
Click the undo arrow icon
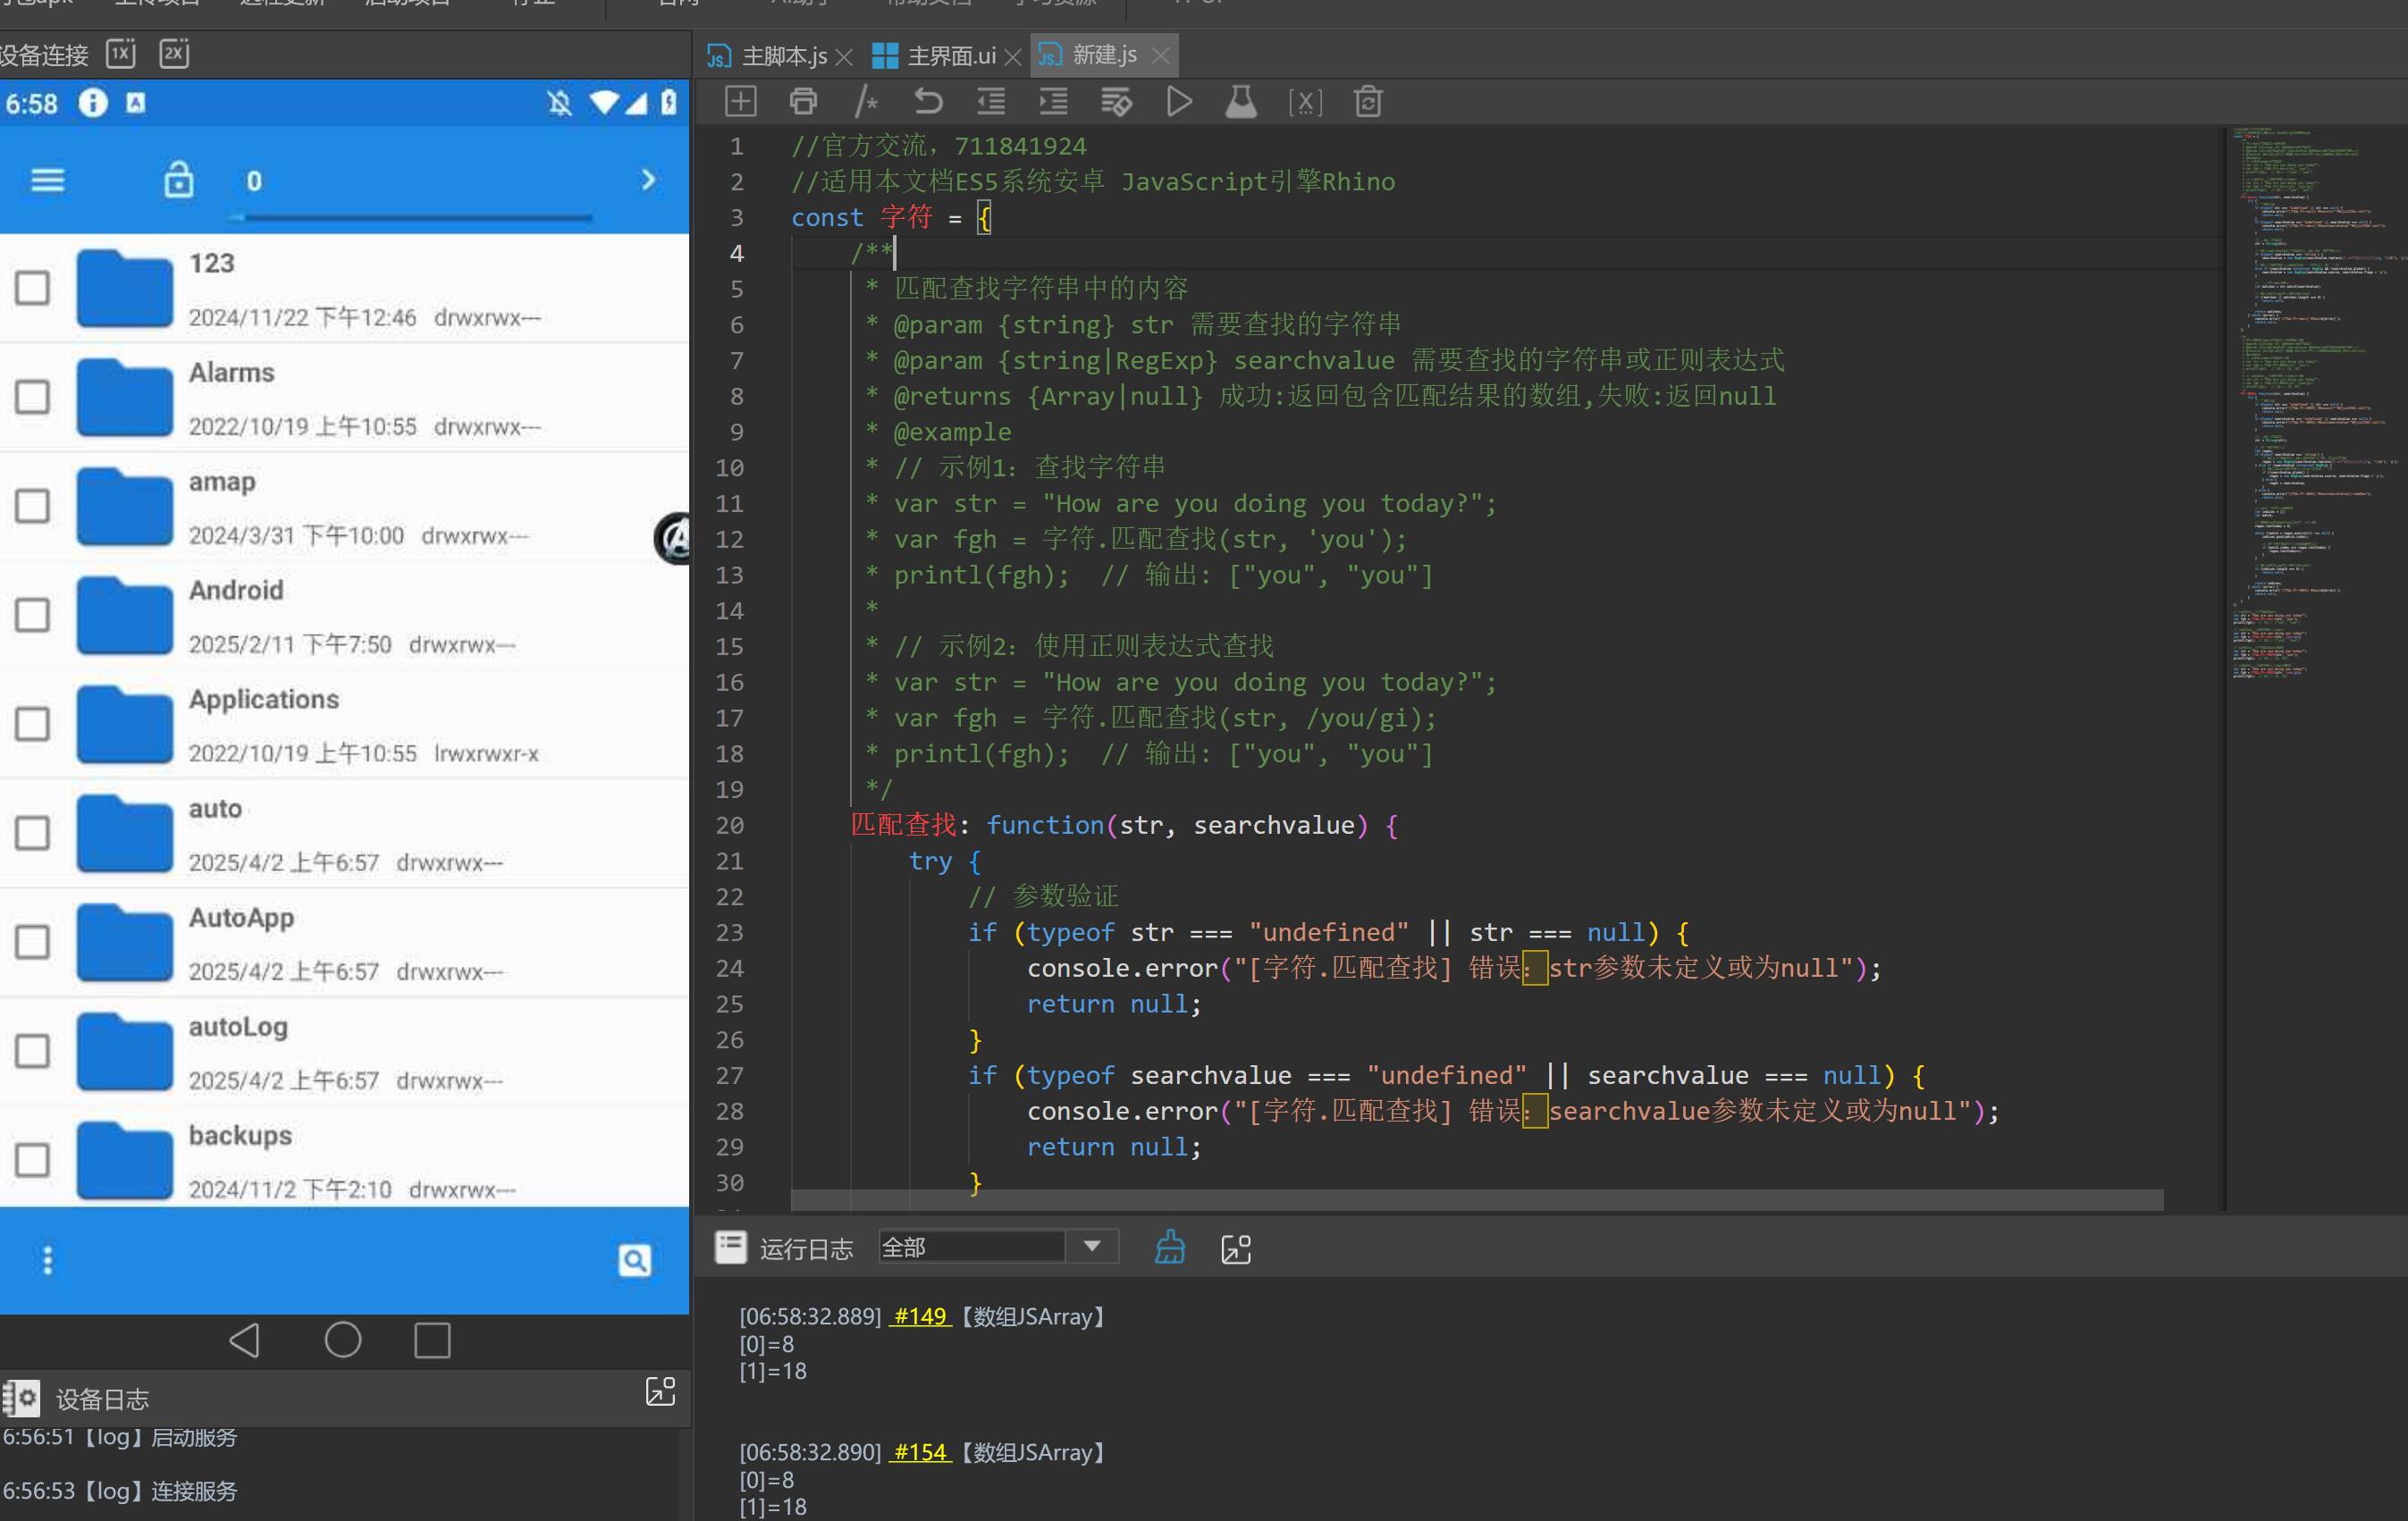(928, 102)
